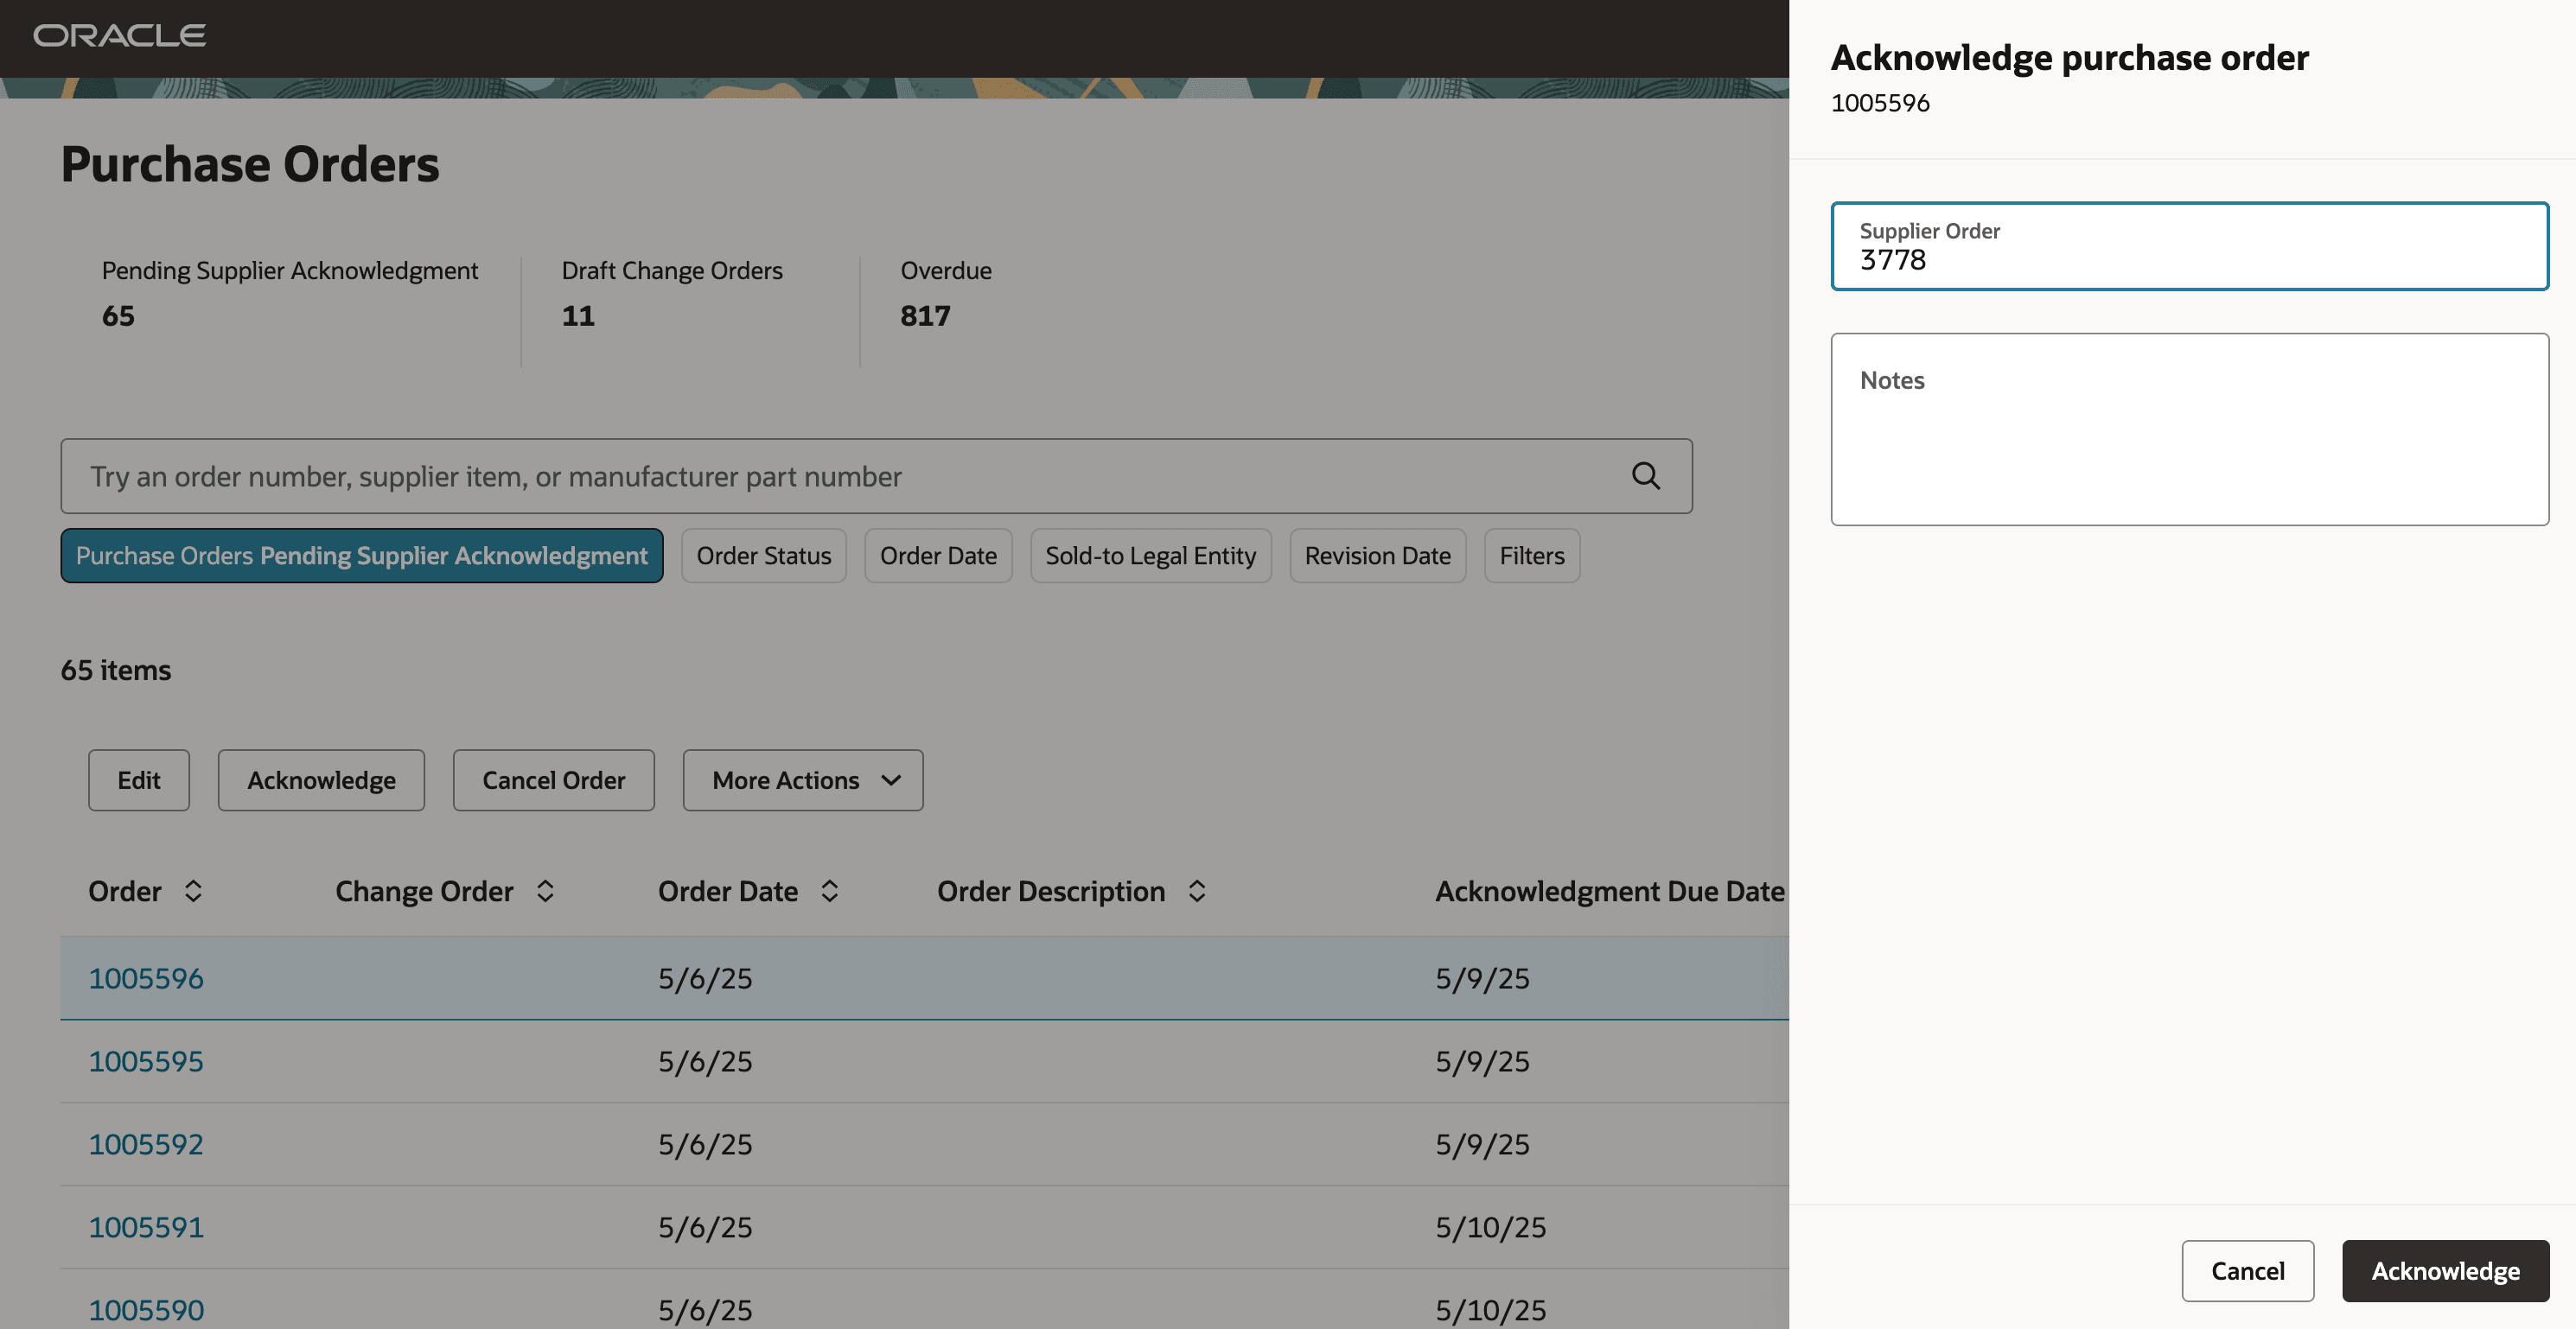The height and width of the screenshot is (1329, 2576).
Task: Open purchase order 1005595
Action: [x=146, y=1061]
